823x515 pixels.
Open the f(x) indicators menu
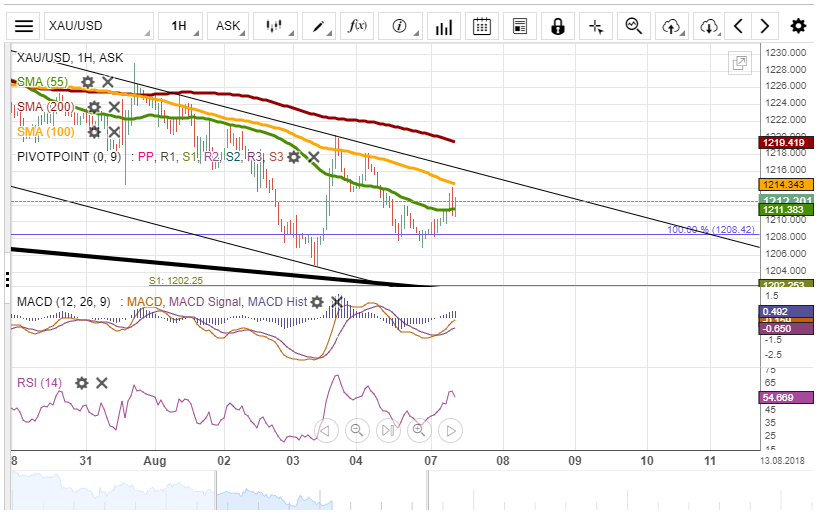click(357, 26)
